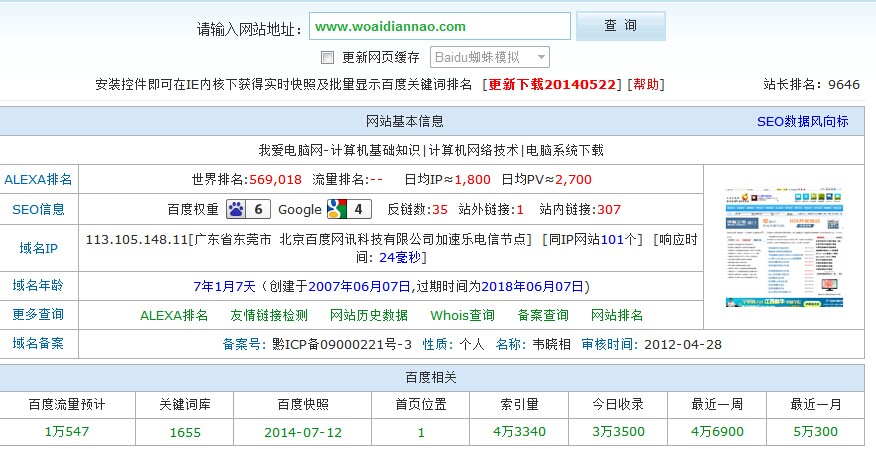Image resolution: width=876 pixels, height=449 pixels.
Task: Click the 索引量 column header
Action: coord(519,404)
